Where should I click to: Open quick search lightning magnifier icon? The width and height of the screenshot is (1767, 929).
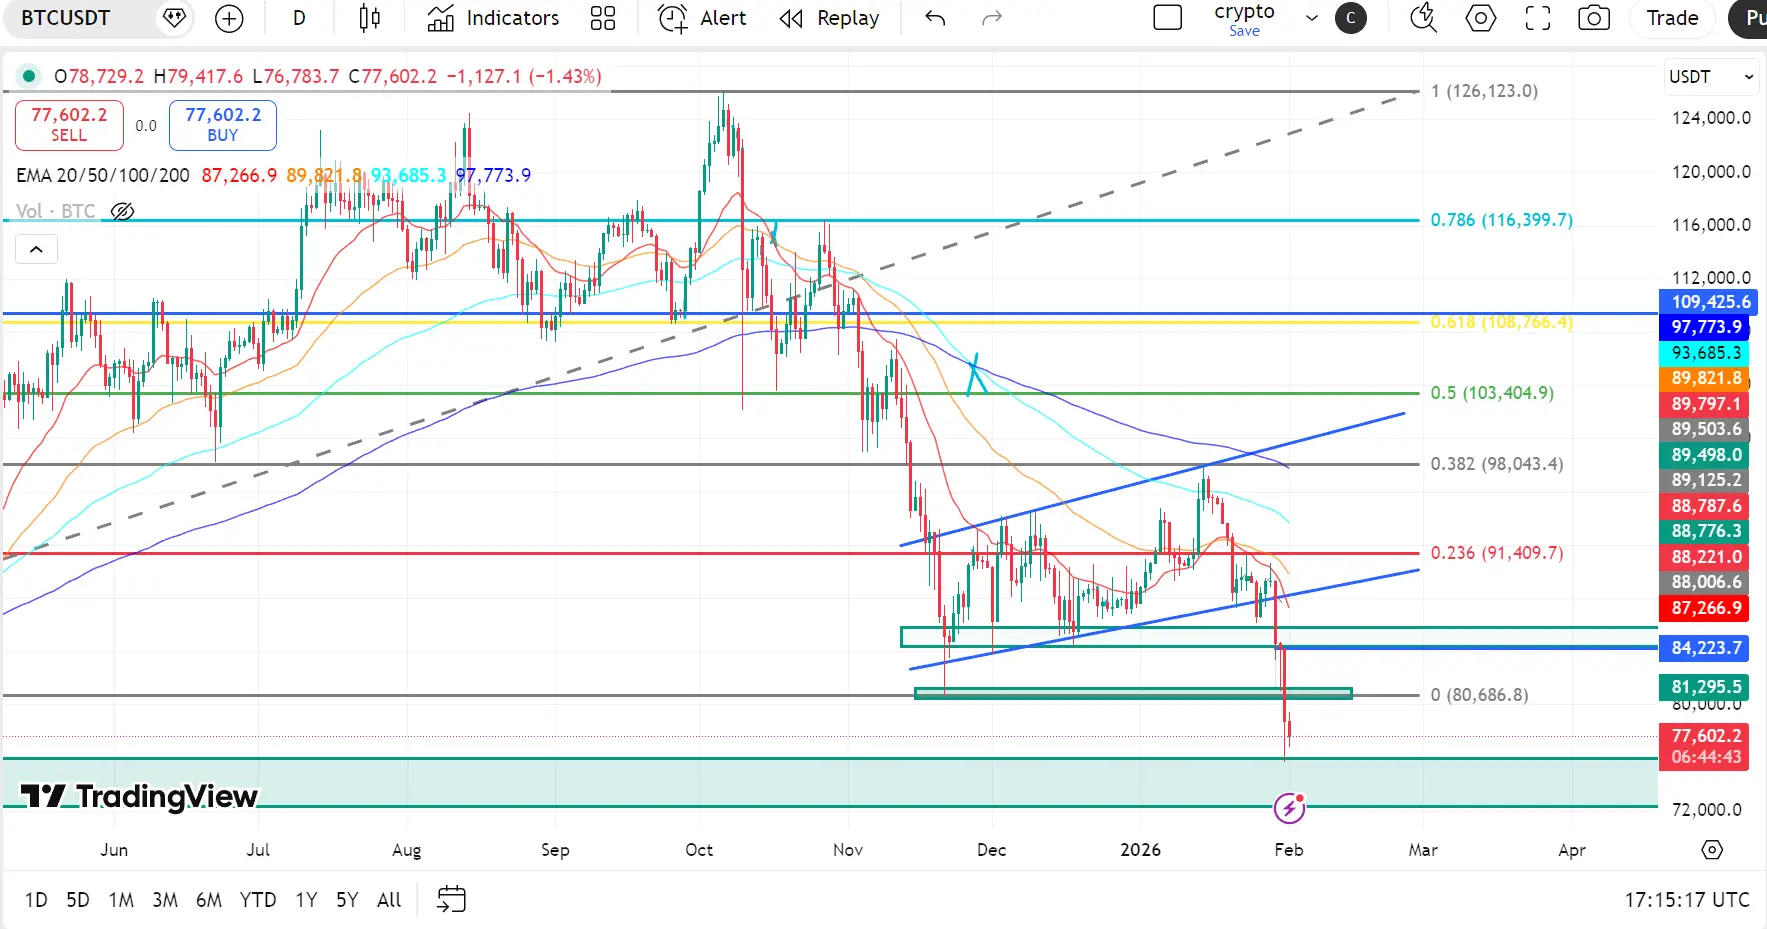coord(1423,18)
